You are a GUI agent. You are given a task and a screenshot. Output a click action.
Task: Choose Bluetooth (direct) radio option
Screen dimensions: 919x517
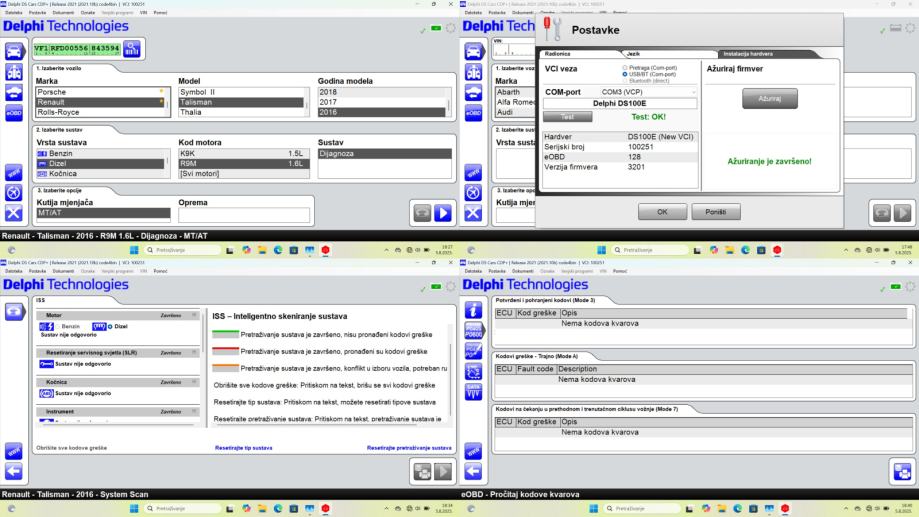tap(625, 81)
